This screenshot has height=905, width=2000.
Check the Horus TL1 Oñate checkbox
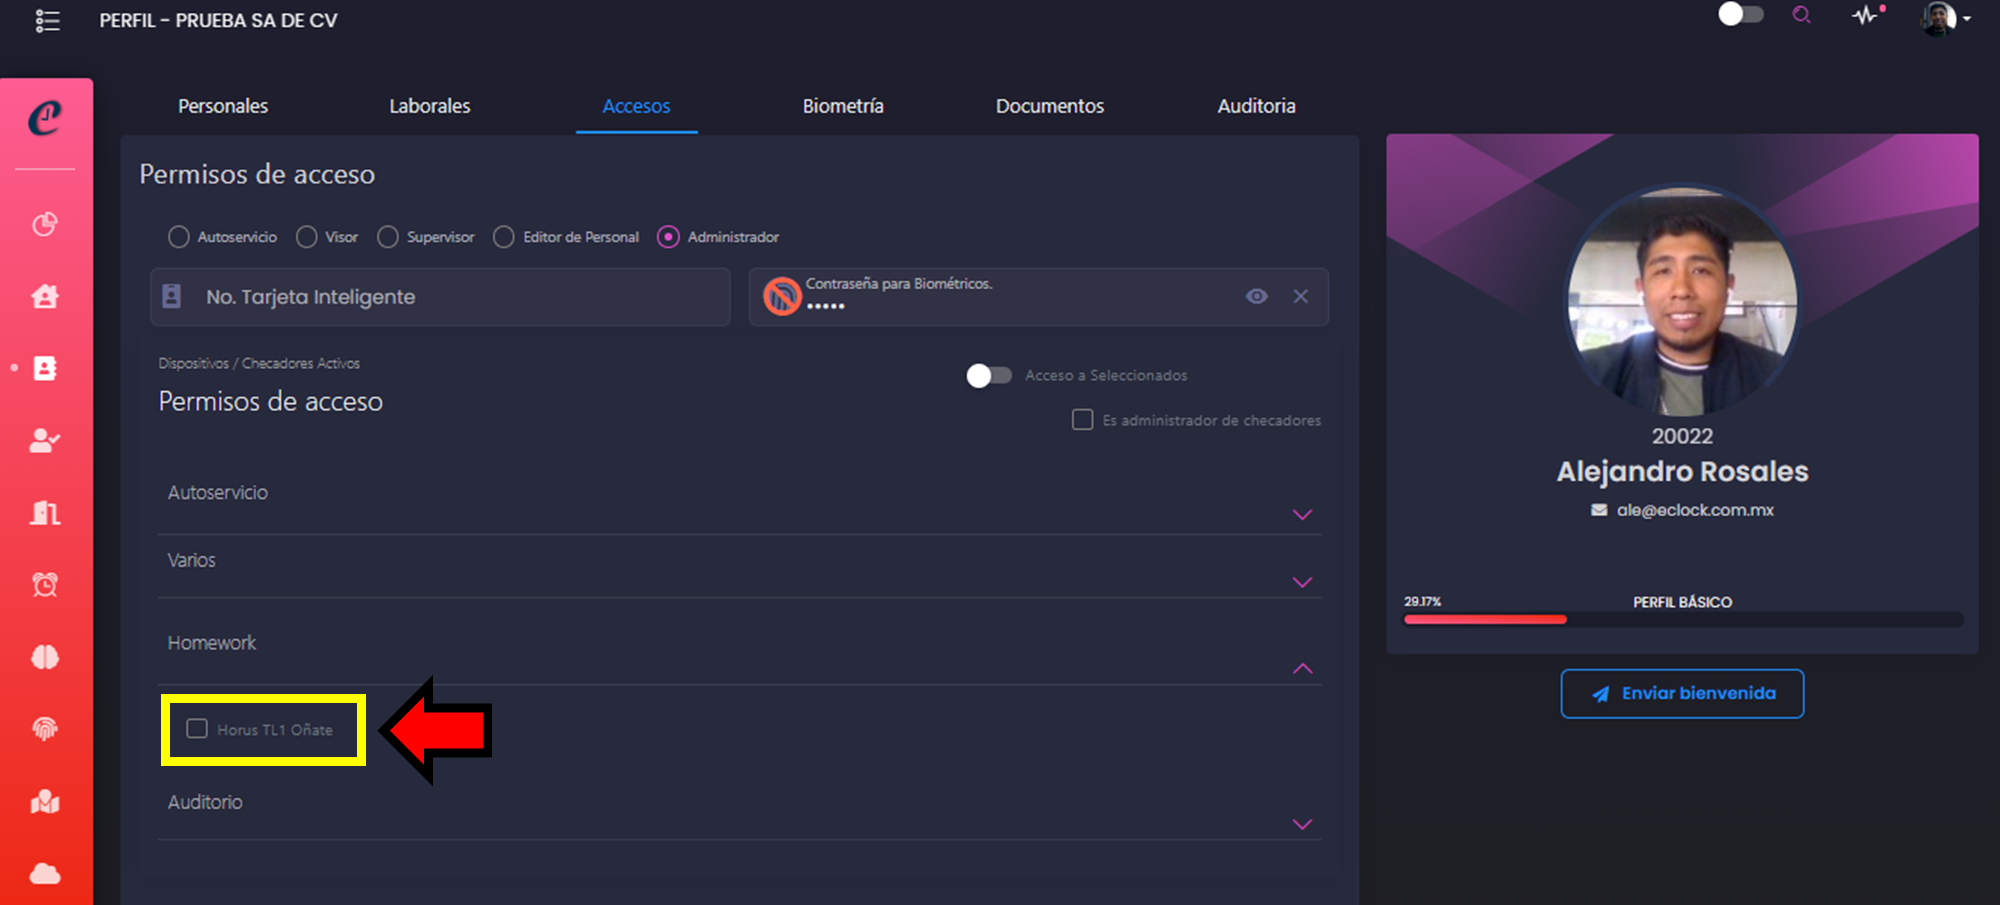(x=197, y=729)
